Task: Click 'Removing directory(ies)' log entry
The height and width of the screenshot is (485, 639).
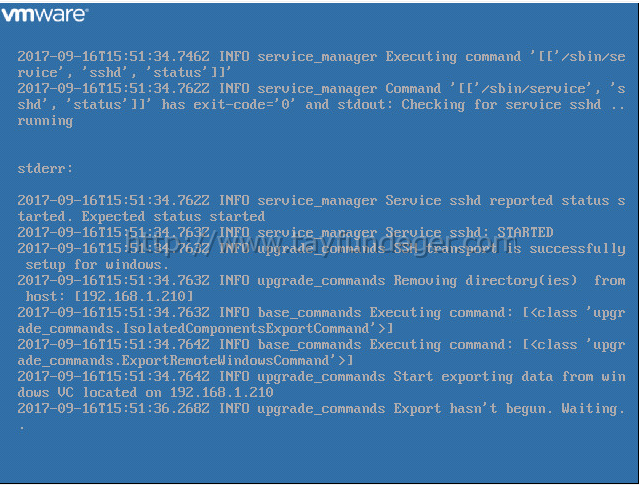Action: pyautogui.click(x=485, y=280)
